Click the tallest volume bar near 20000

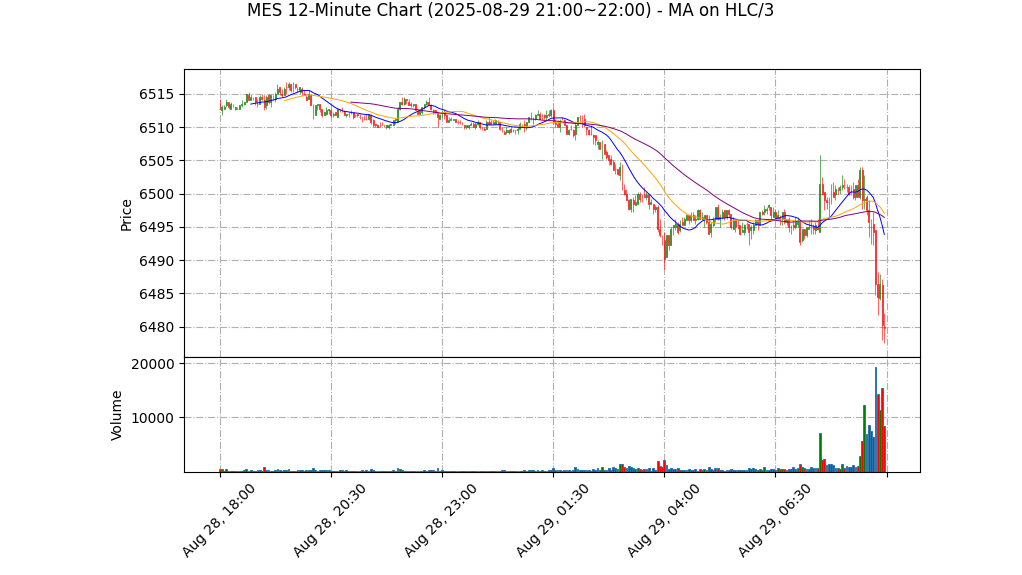coord(875,420)
